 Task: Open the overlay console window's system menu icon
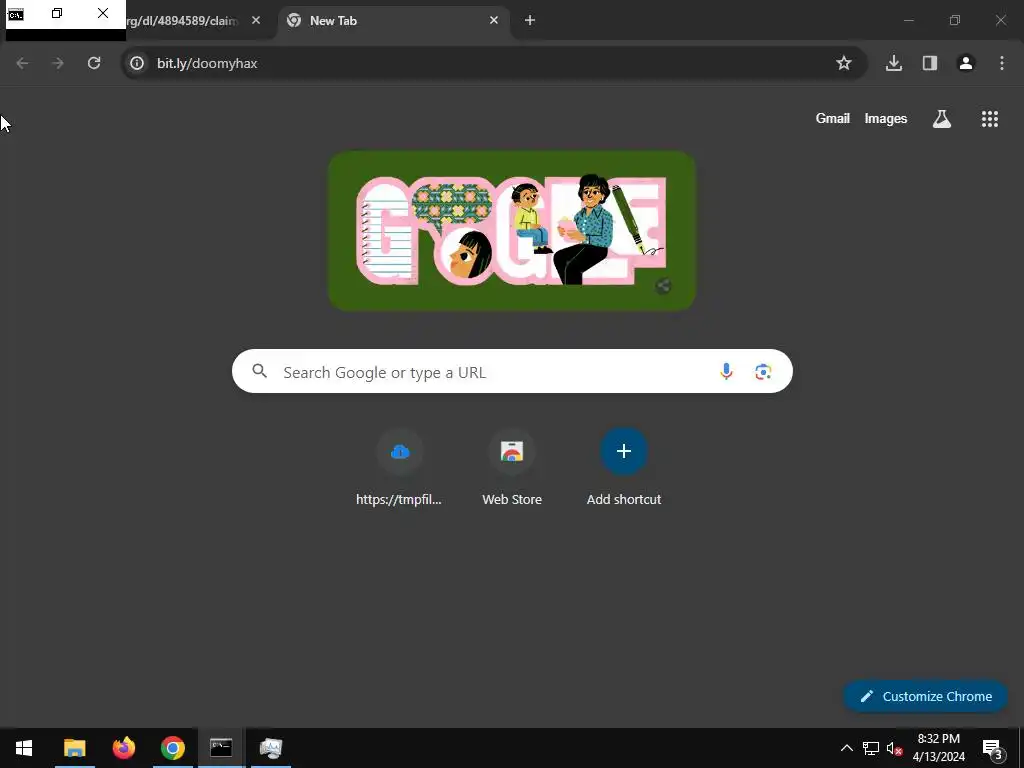(16, 14)
